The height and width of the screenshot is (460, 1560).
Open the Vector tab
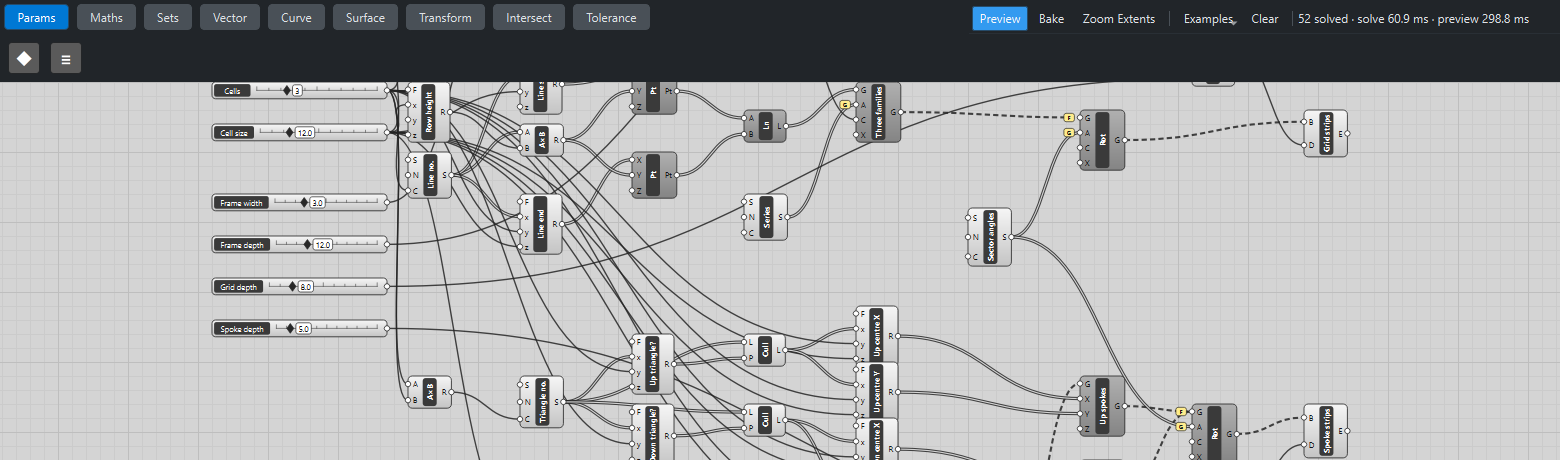point(230,17)
